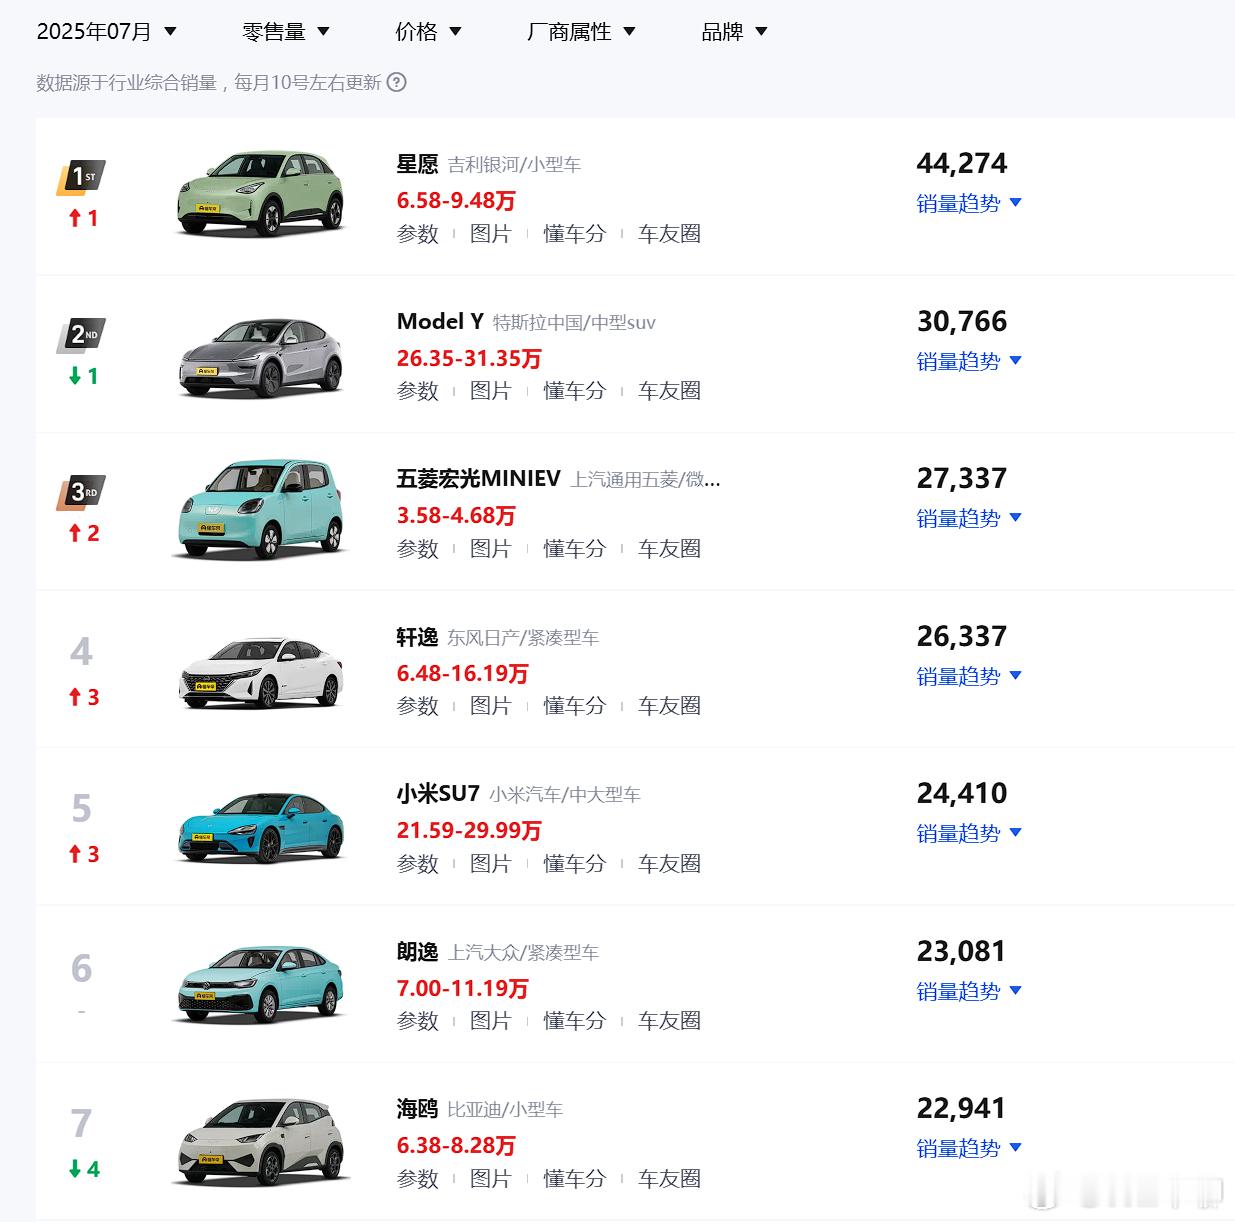Image resolution: width=1235 pixels, height=1222 pixels.
Task: Open 图片 for Model Y
Action: tap(490, 391)
